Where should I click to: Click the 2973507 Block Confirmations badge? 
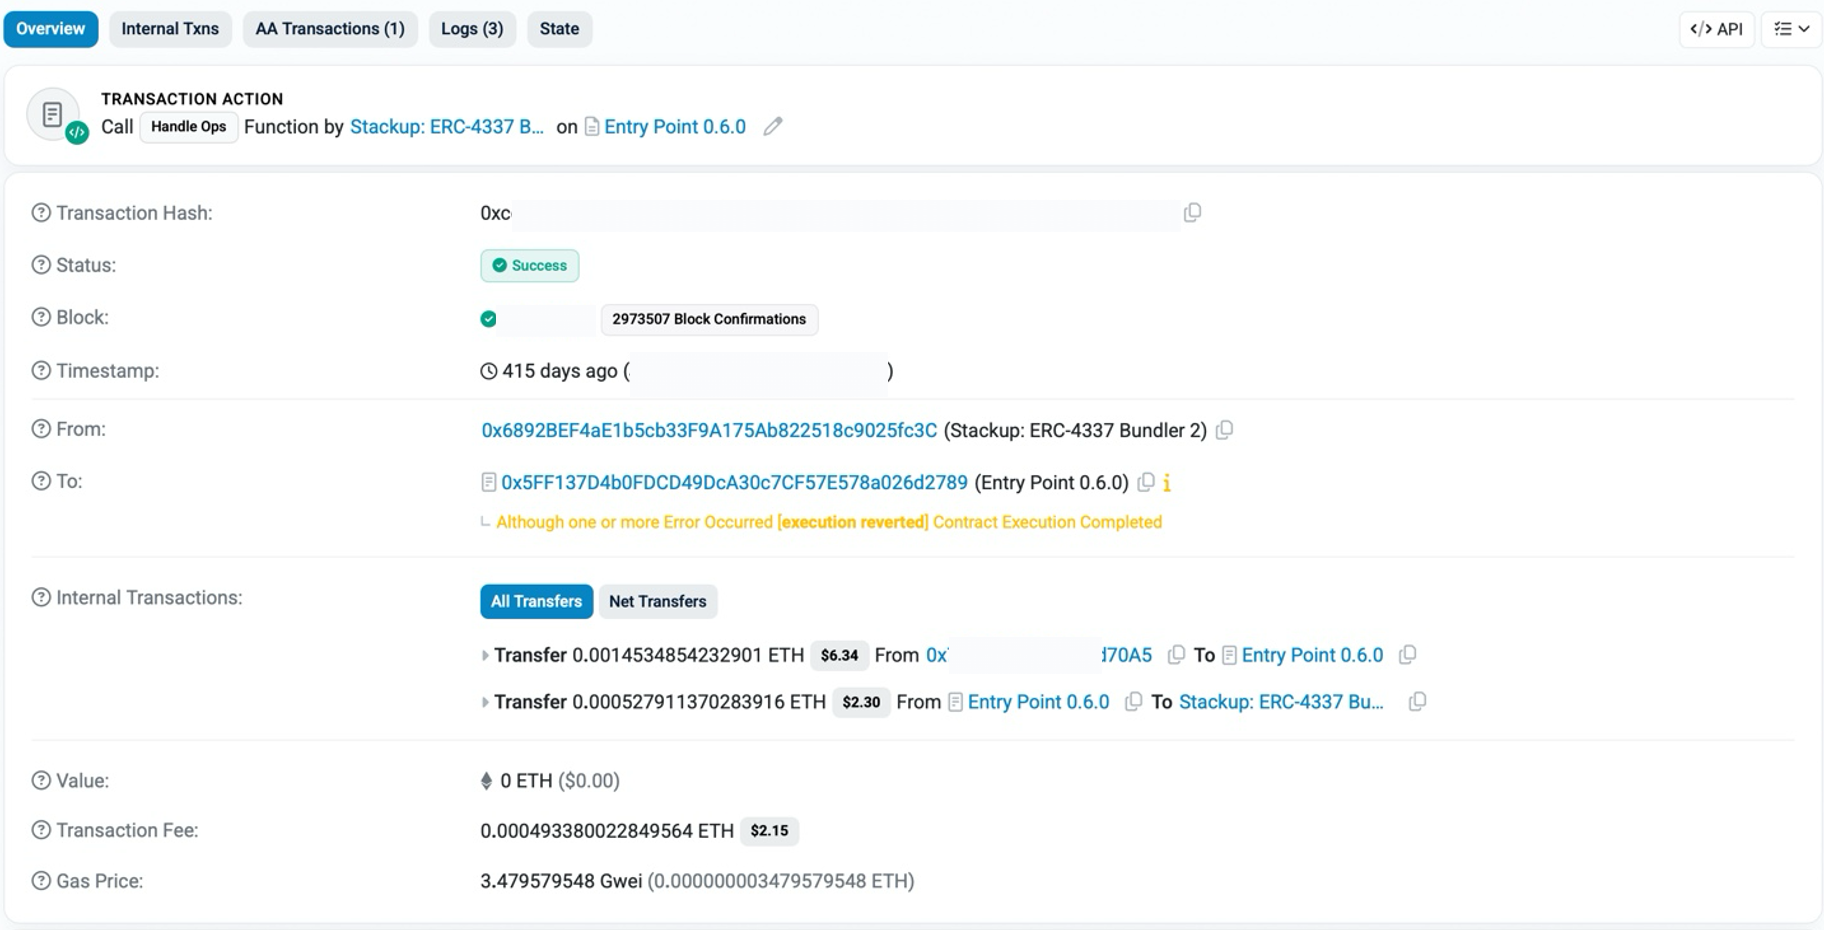click(709, 319)
